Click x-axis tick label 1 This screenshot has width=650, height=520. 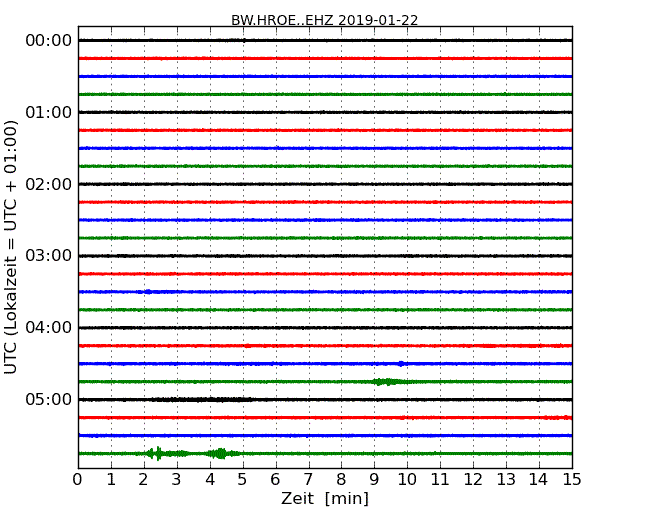coord(111,480)
